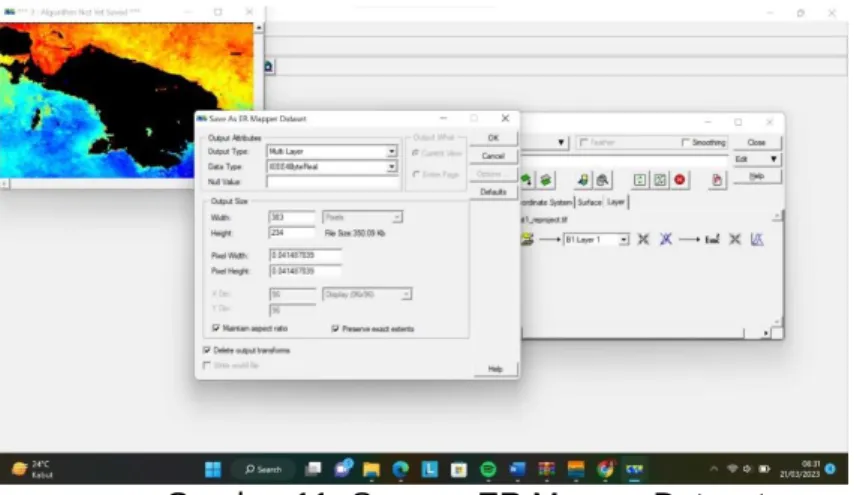854x495 pixels.
Task: Click the Null Value input field
Action: pyautogui.click(x=333, y=182)
